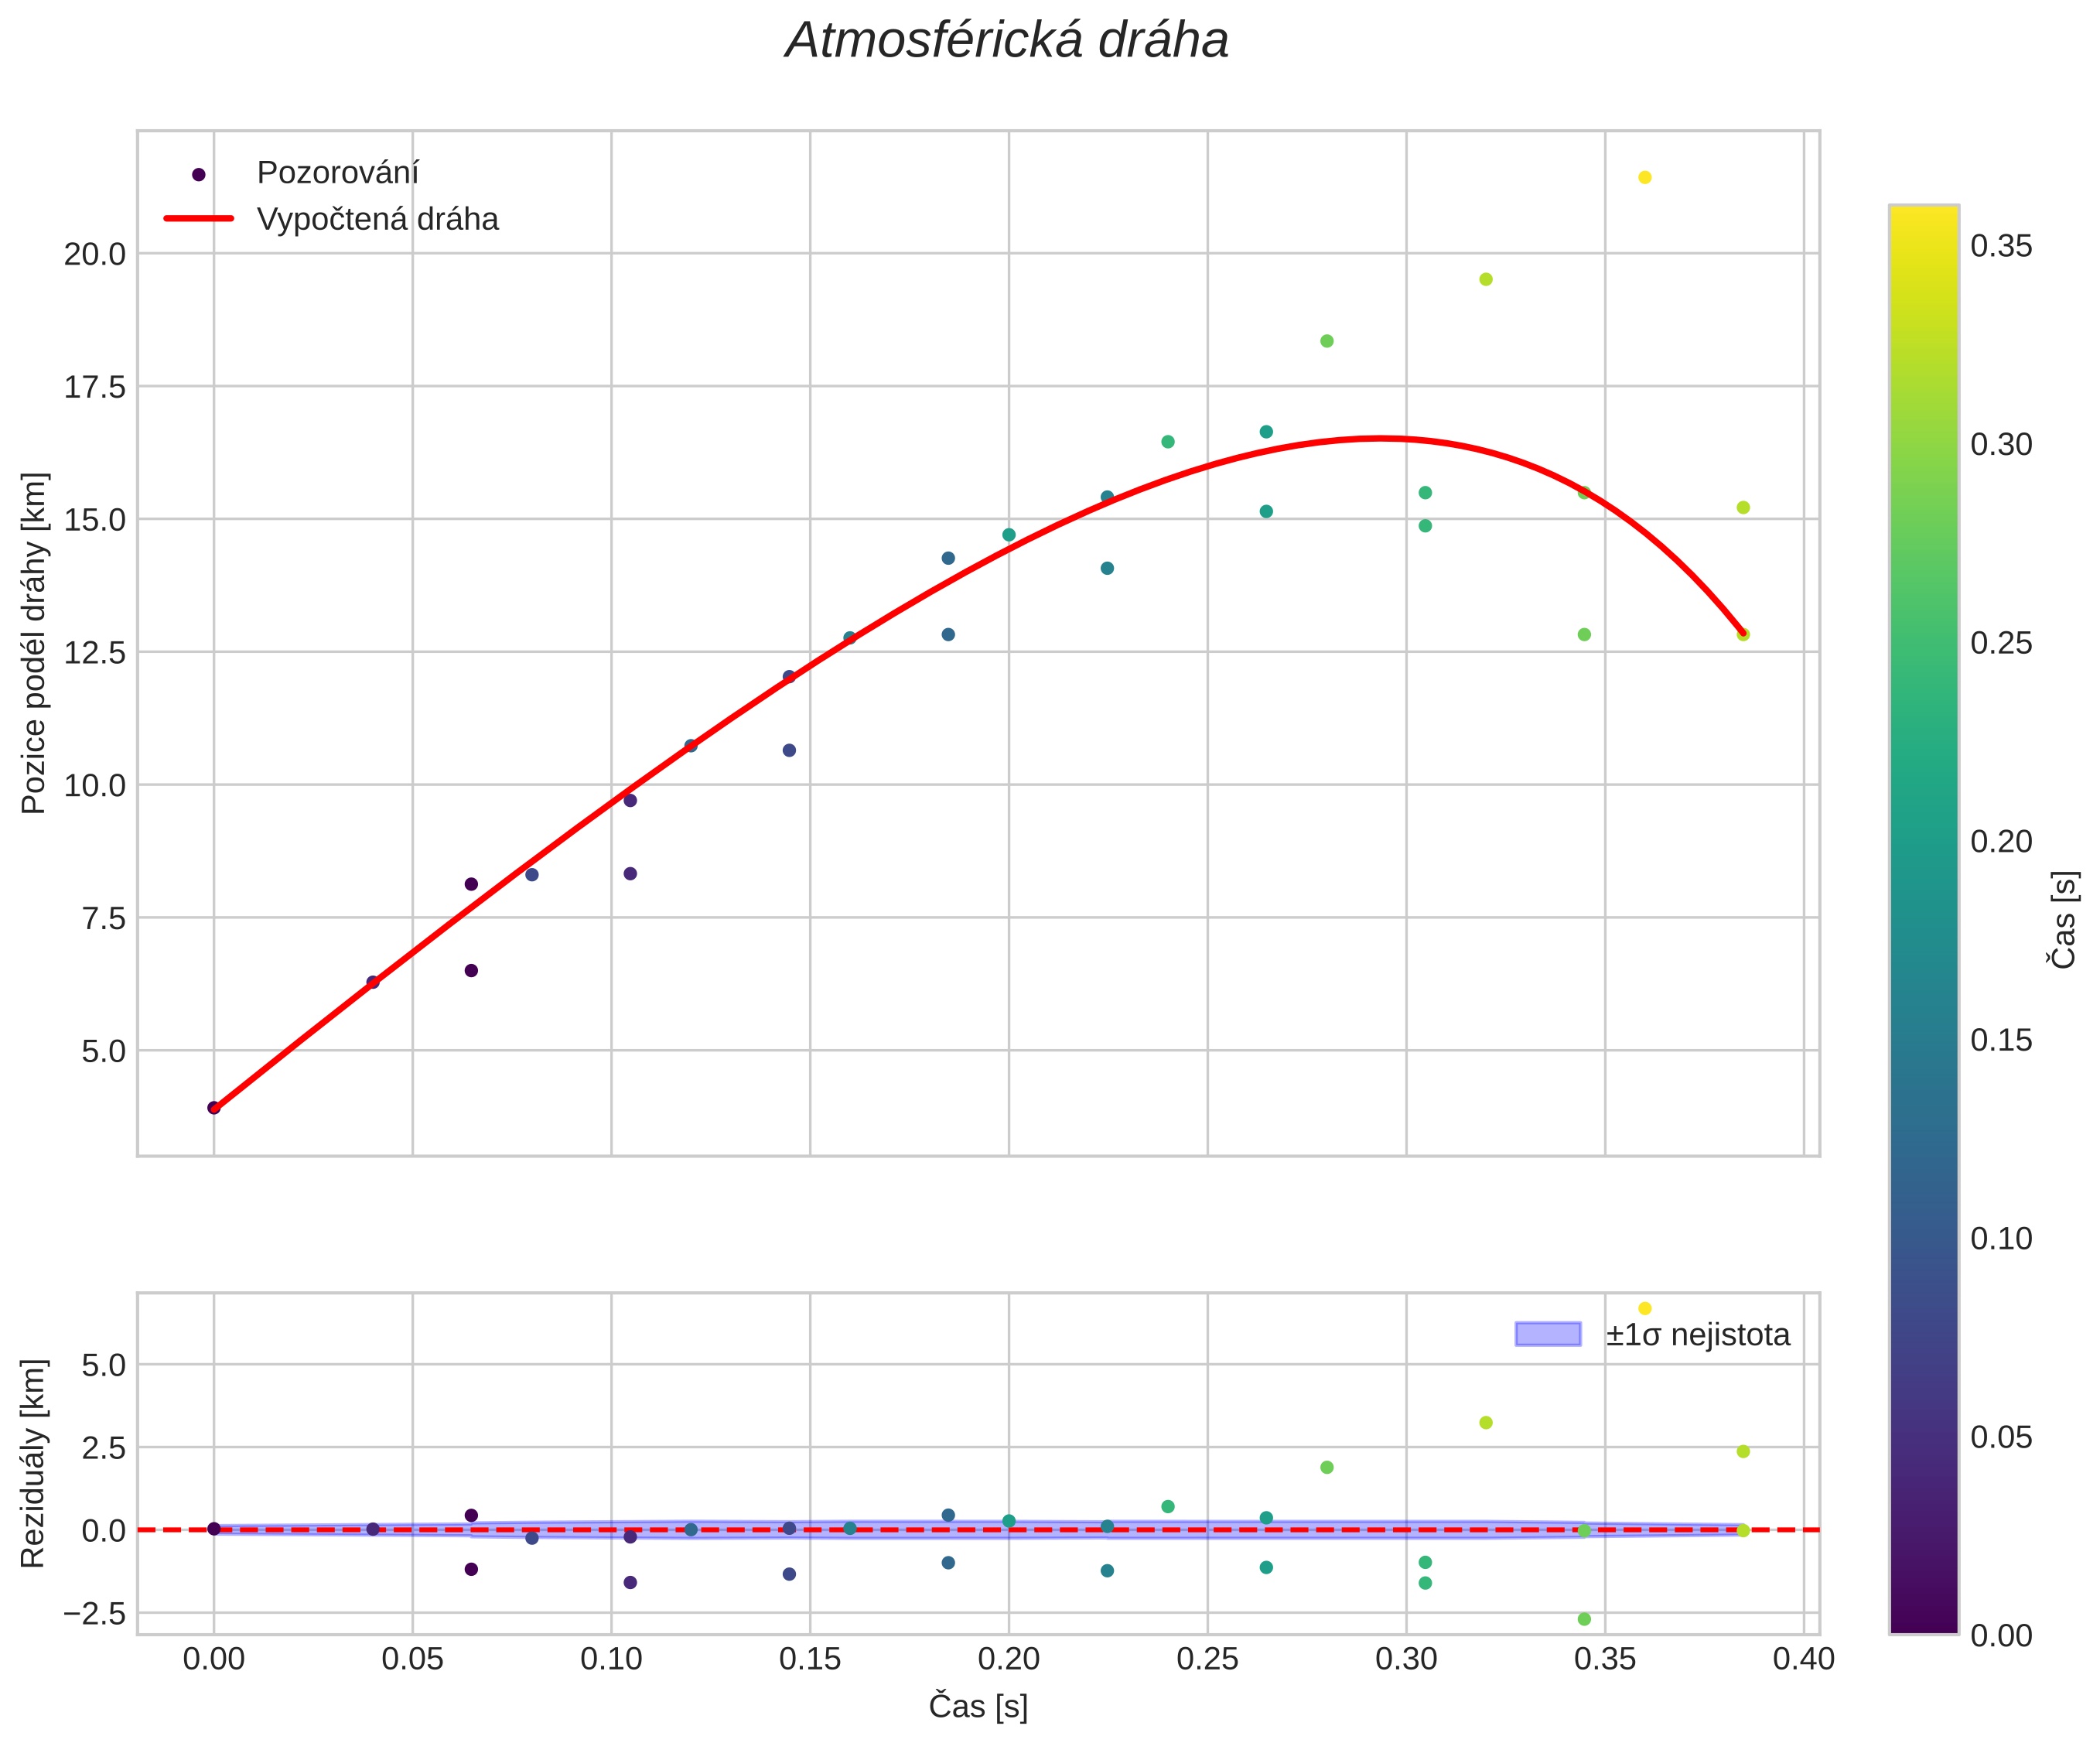This screenshot has height=1743, width=2100.
Task: Click the red 'Vypočtená dráha' legend line
Action: pyautogui.click(x=198, y=218)
